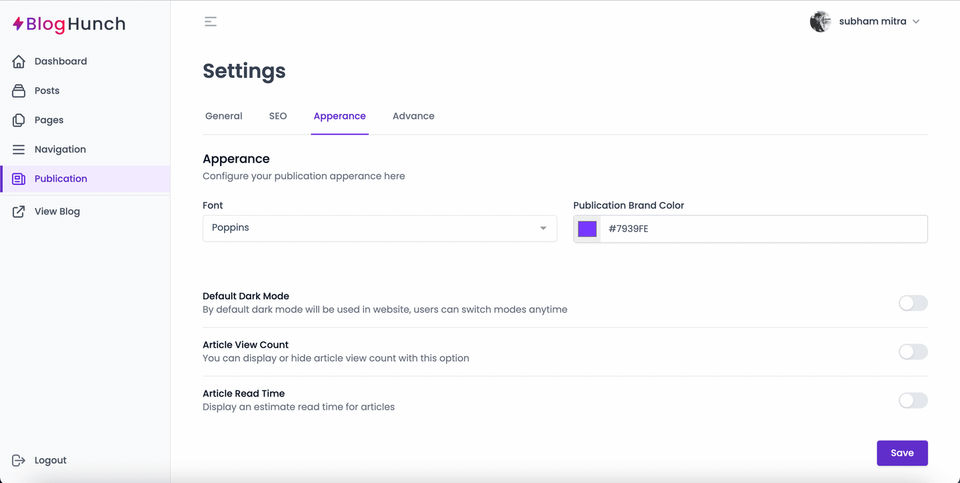
Task: Click the Publication newspaper icon
Action: coord(19,179)
